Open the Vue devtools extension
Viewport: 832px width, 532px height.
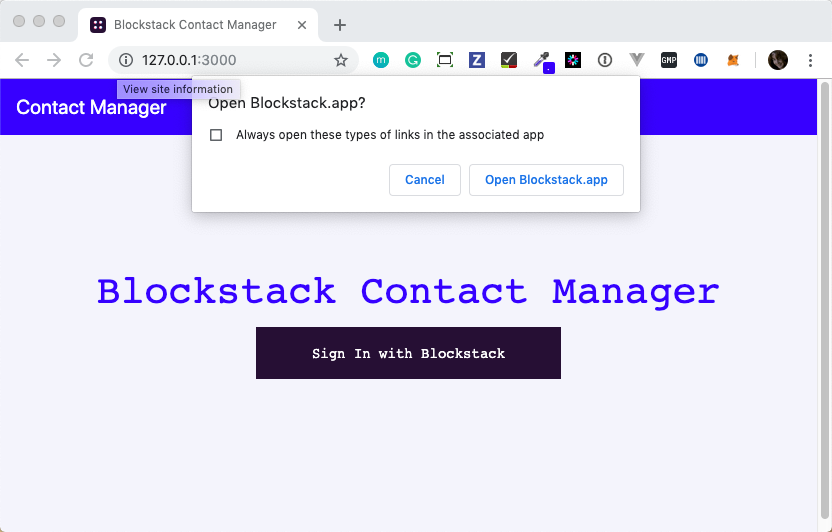pos(637,60)
